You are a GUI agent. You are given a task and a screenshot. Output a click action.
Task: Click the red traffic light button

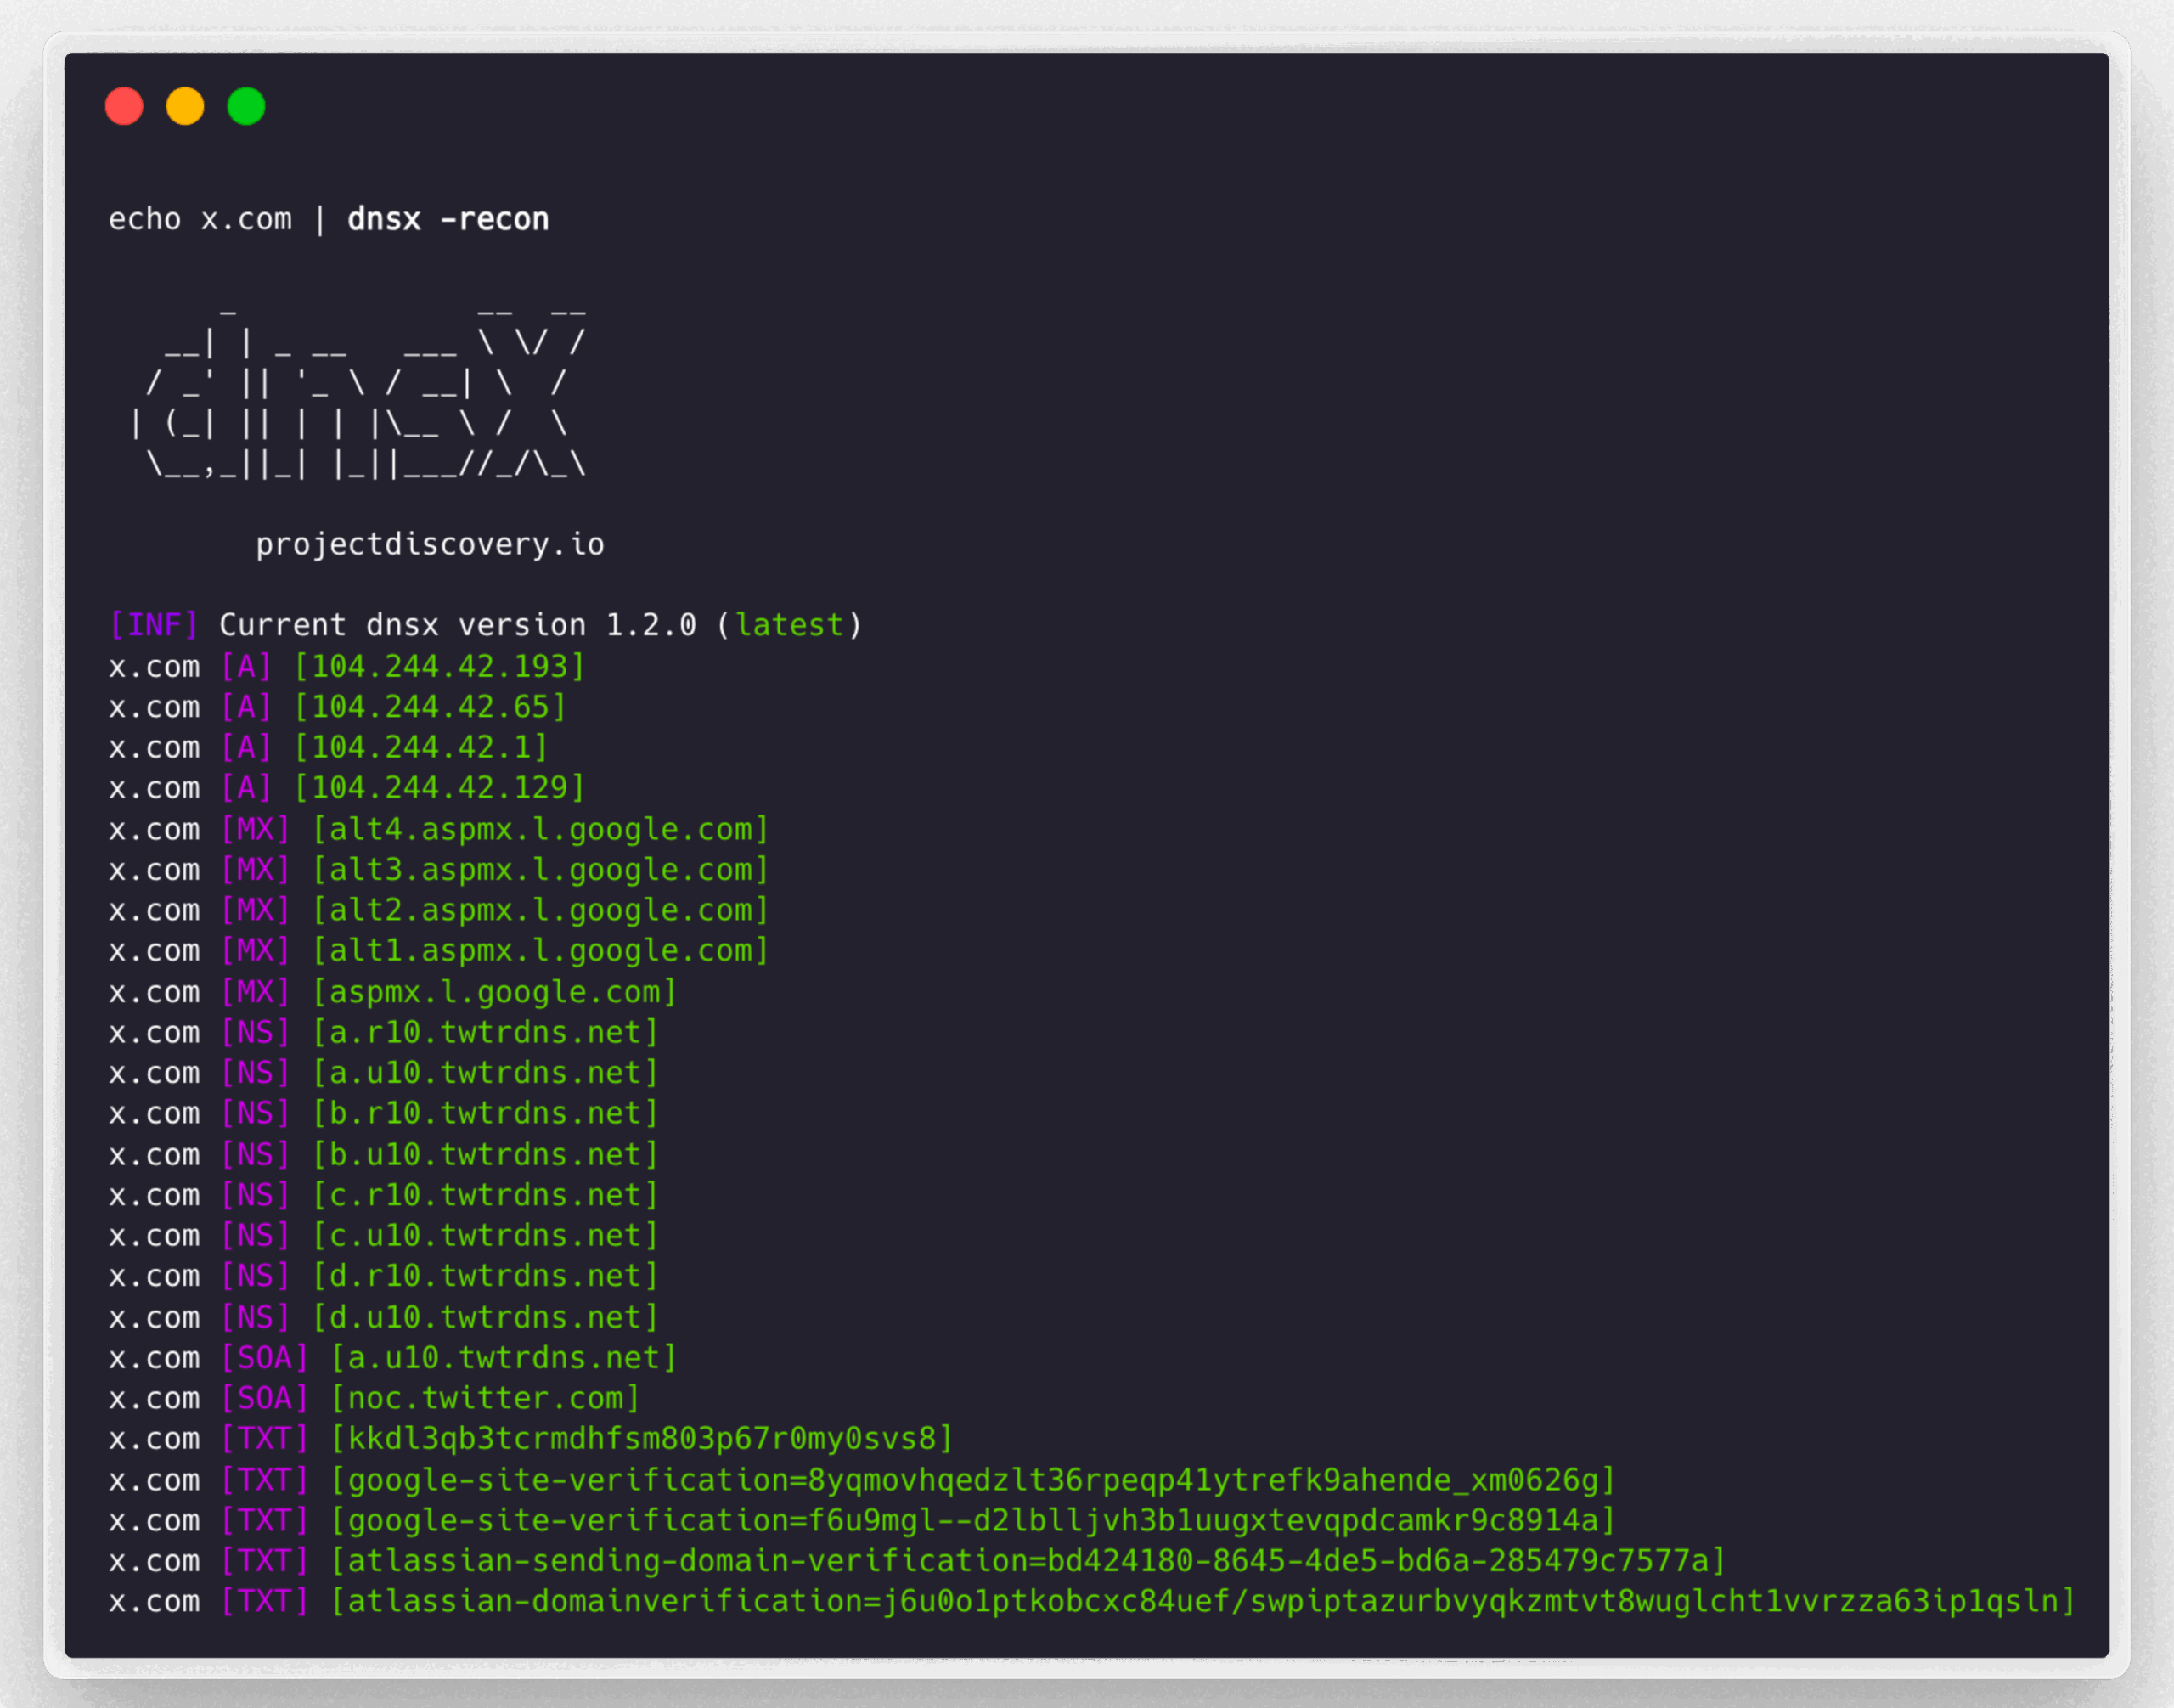(124, 105)
